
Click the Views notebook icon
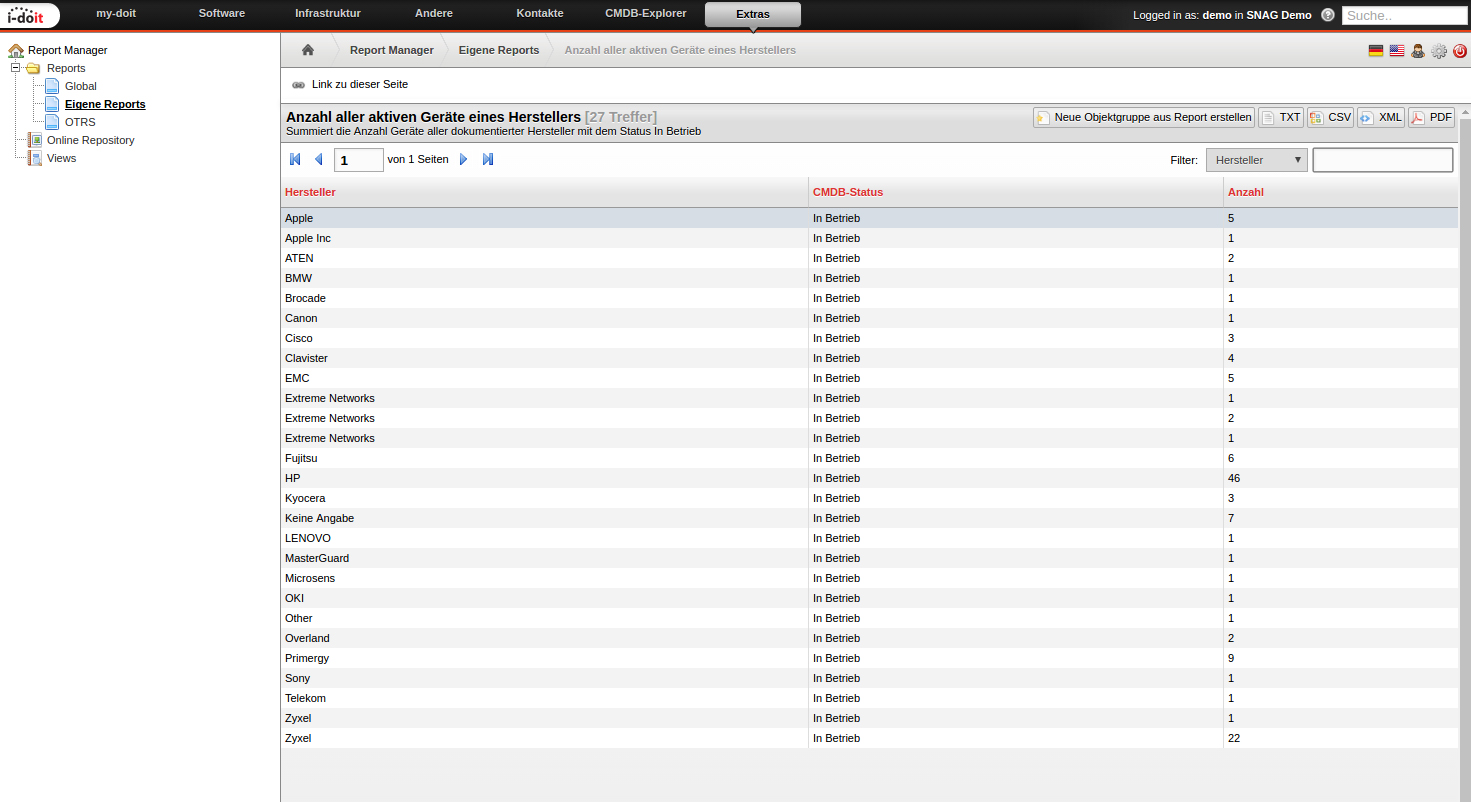click(35, 158)
